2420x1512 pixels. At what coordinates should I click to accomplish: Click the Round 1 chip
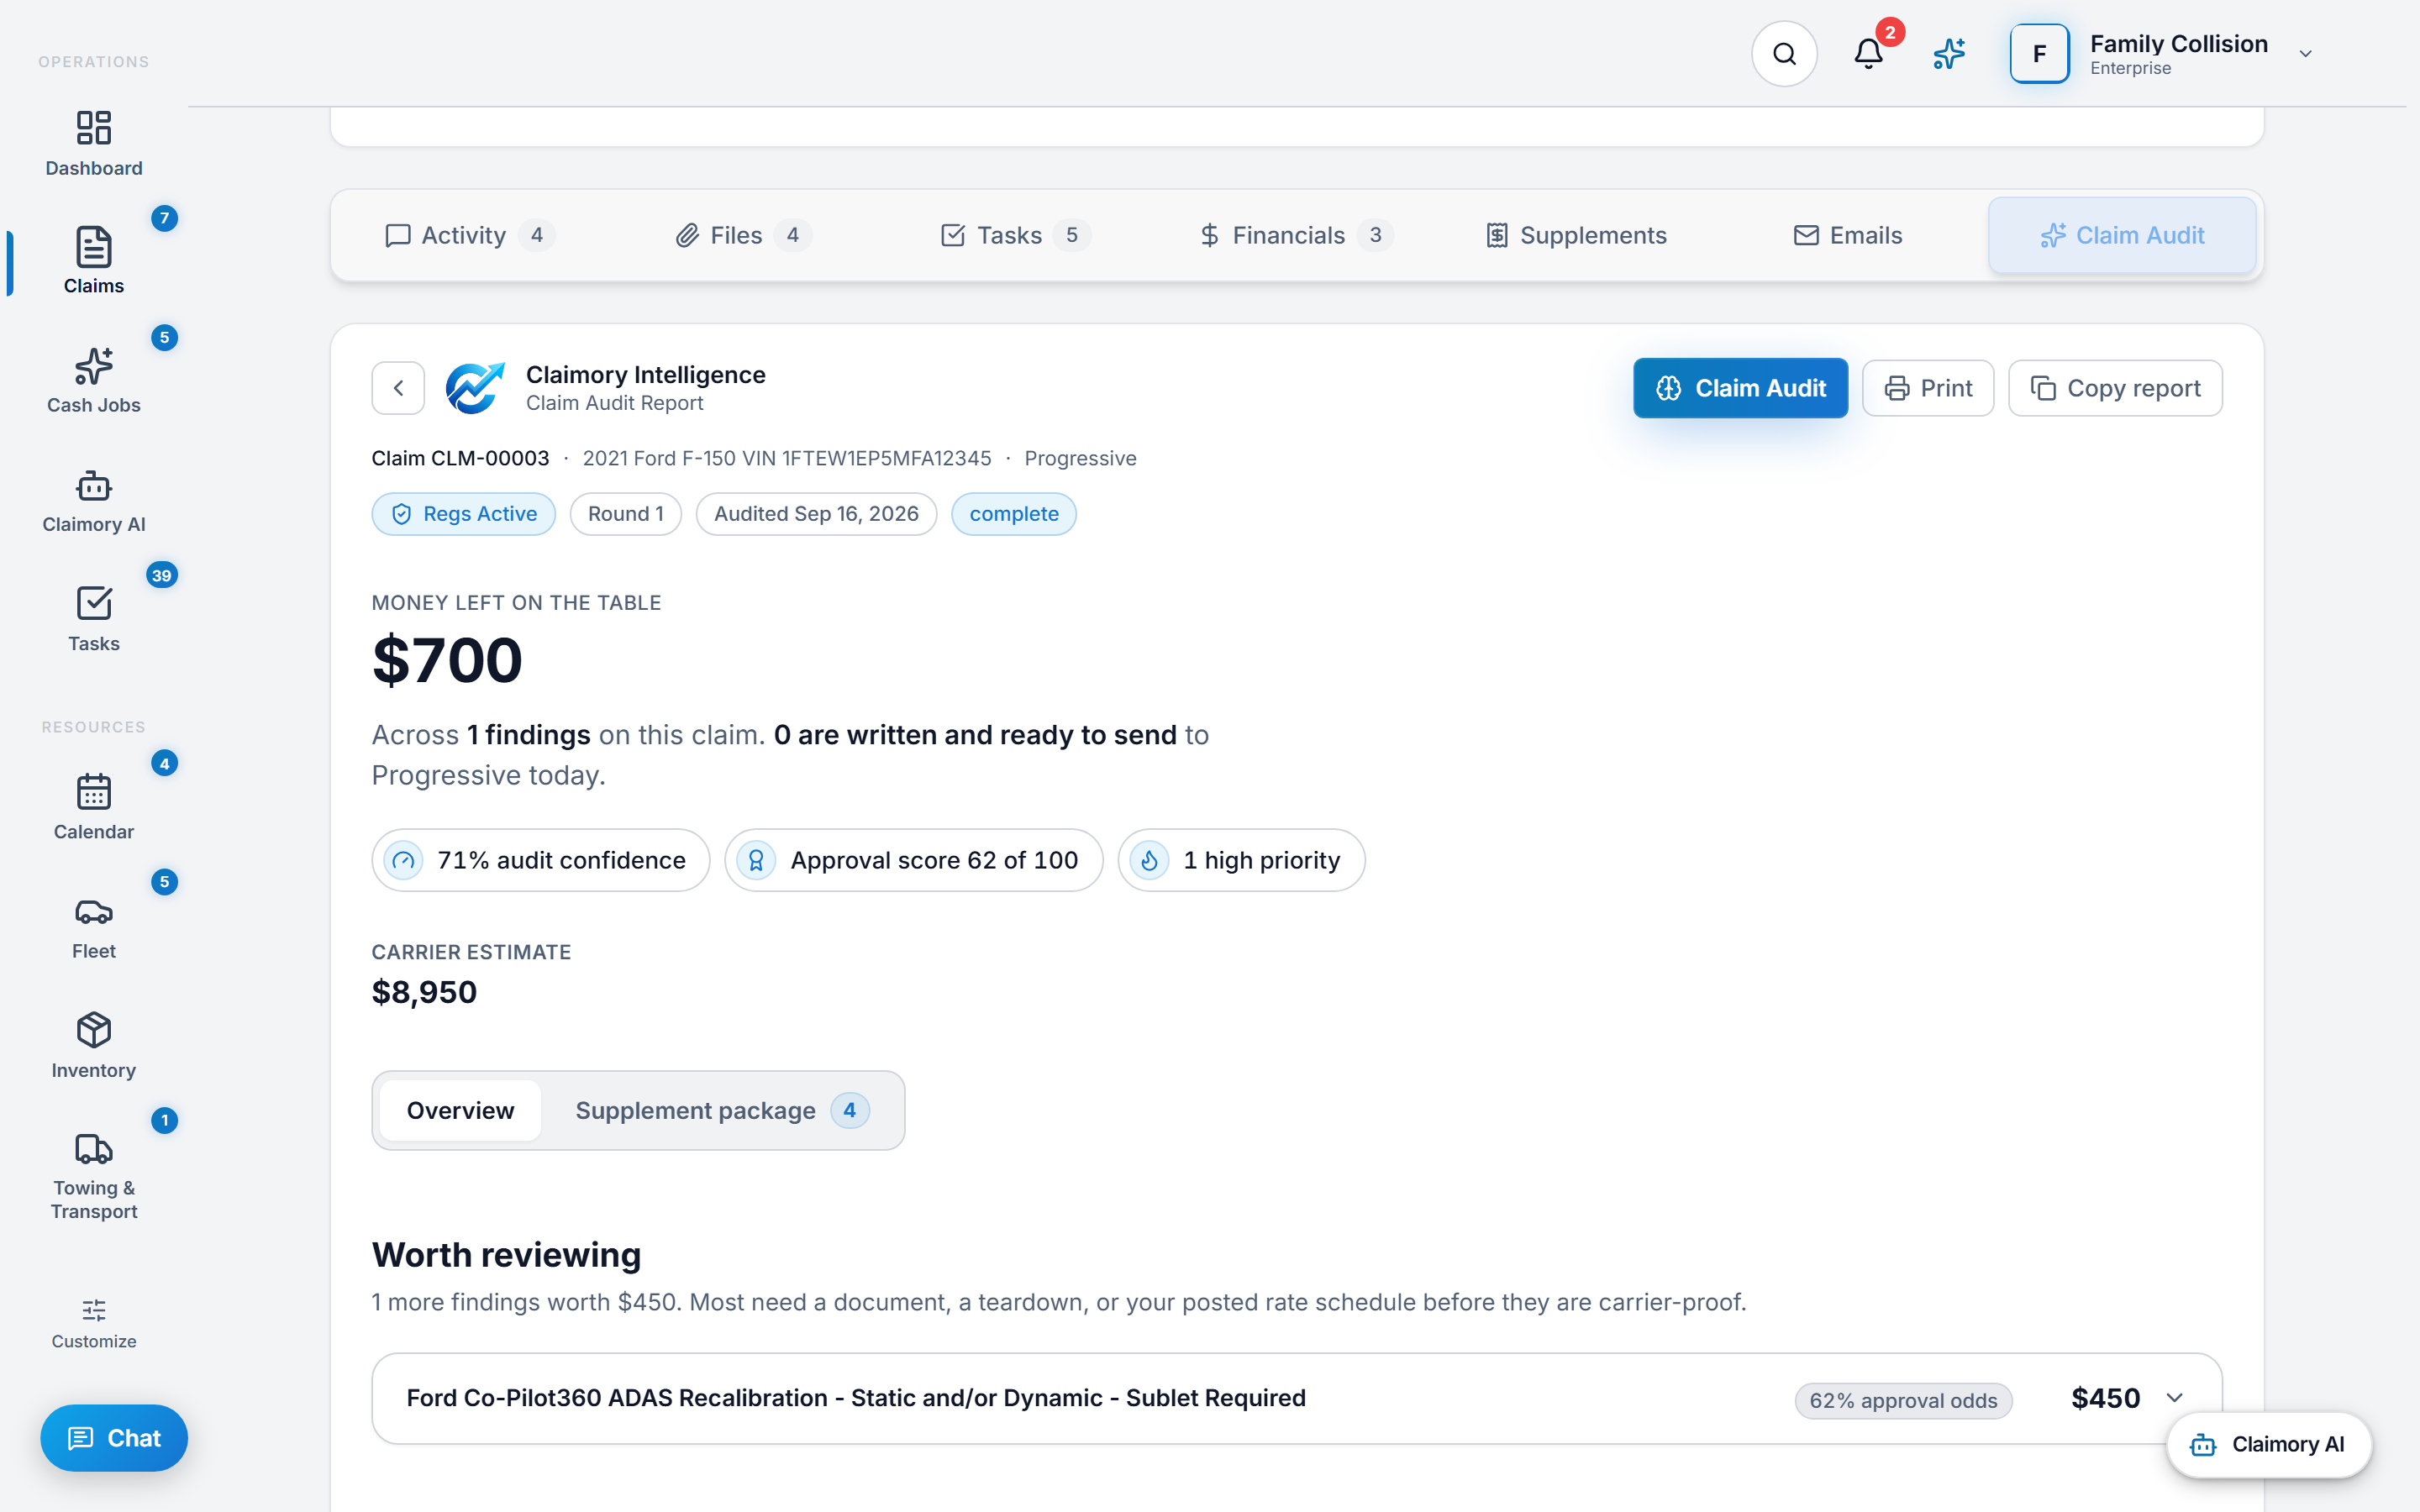625,514
